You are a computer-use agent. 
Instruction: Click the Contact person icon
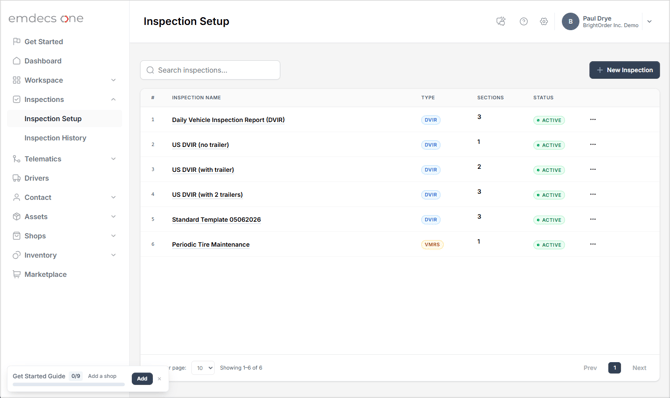17,197
